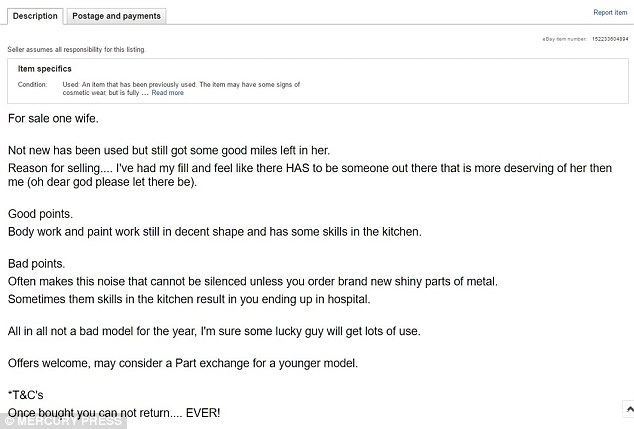Screen dimensions: 634x429
Task: Click the 'Bad points.' line
Action: 36,264
